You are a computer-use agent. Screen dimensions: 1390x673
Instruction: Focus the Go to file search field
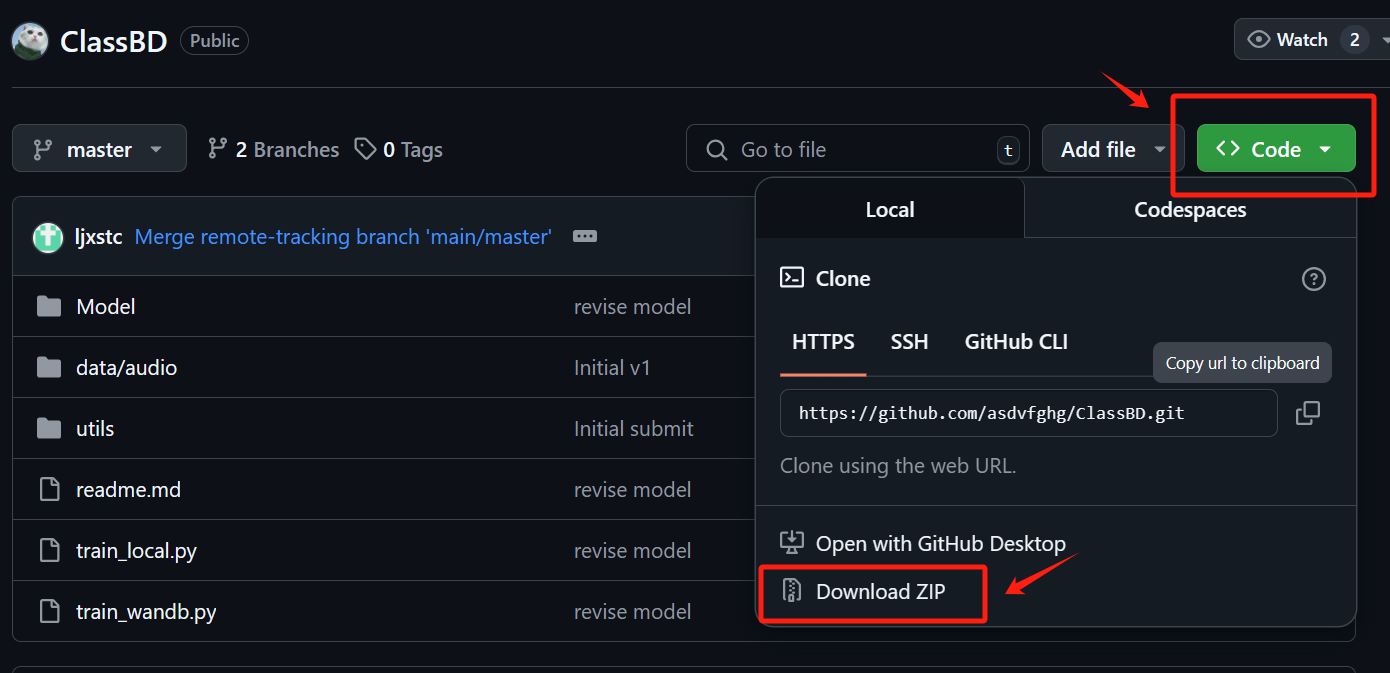(x=858, y=149)
